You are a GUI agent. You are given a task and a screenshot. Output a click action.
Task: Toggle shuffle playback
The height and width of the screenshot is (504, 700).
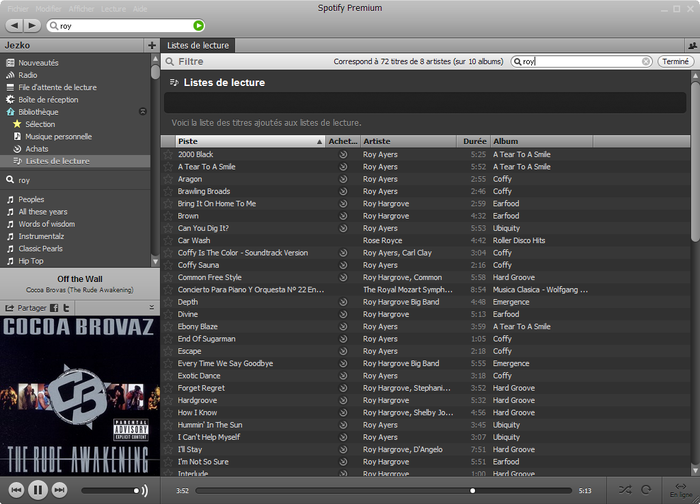[625, 490]
